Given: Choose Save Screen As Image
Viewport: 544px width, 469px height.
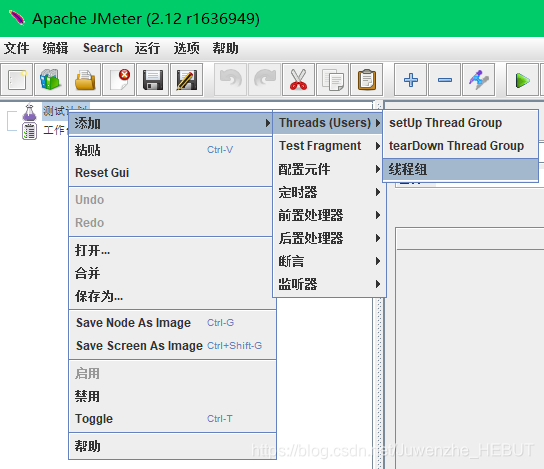Looking at the screenshot, I should pos(172,346).
